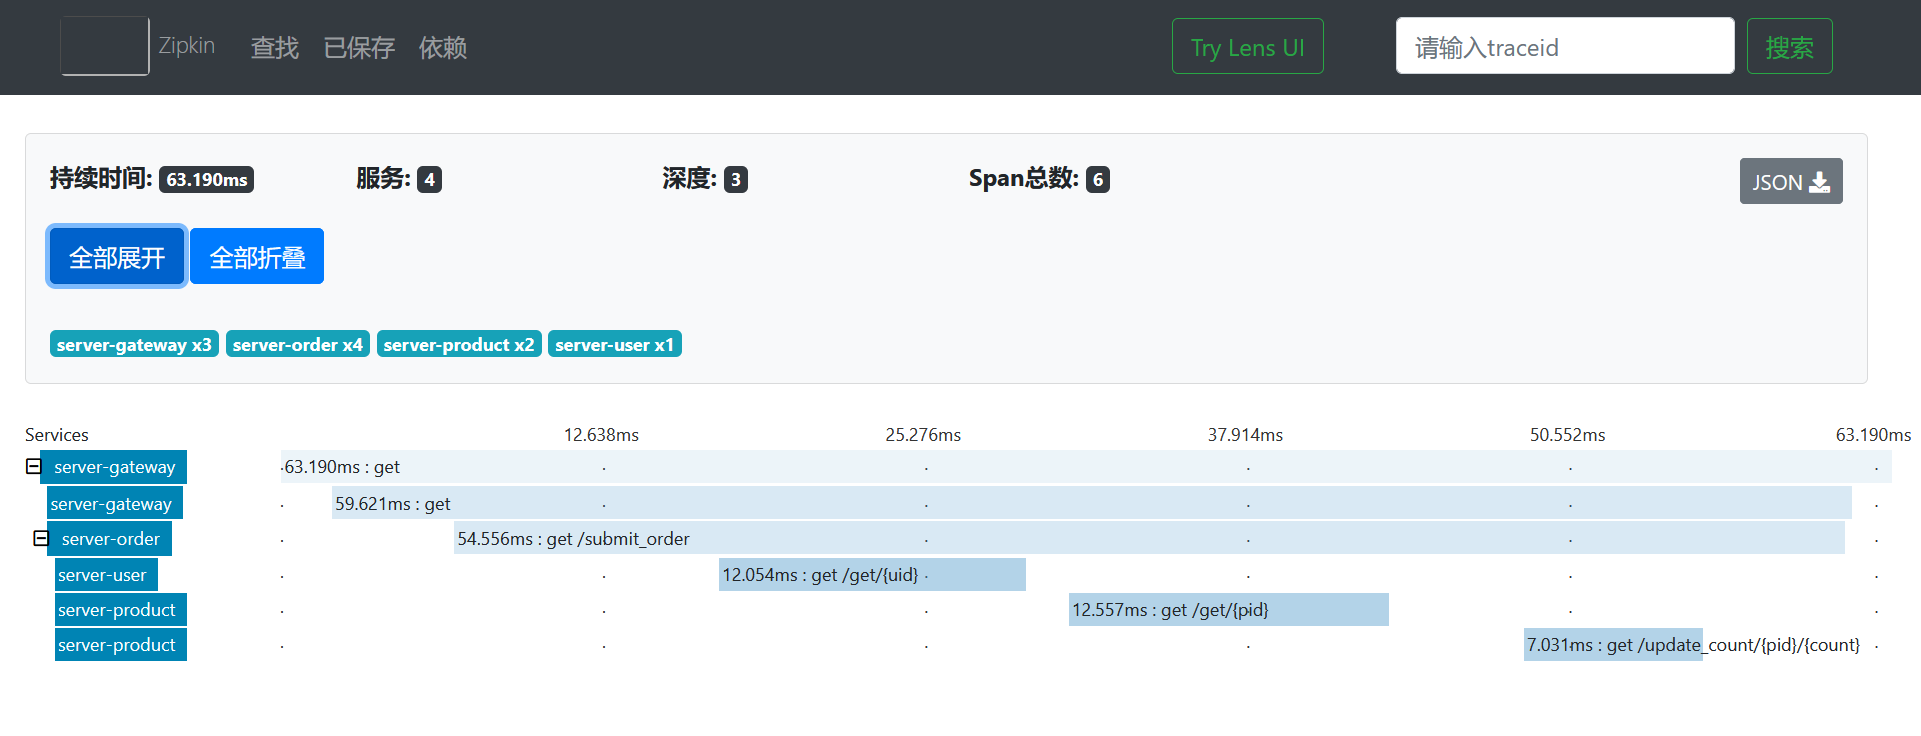
Task: Click the 54.556ms get /submit_order span
Action: 1148,539
